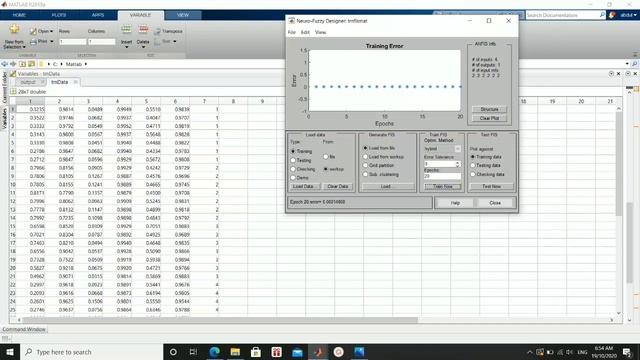Plot against Testing data radio

(473, 165)
